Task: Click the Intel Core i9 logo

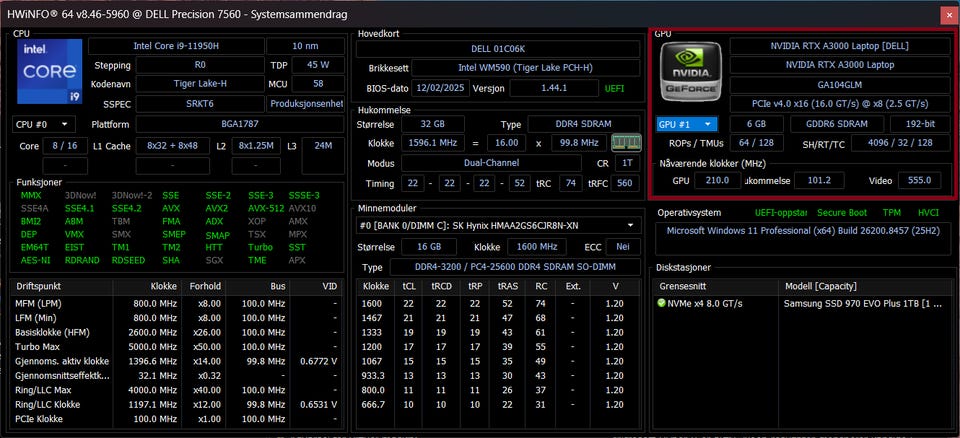Action: 50,71
